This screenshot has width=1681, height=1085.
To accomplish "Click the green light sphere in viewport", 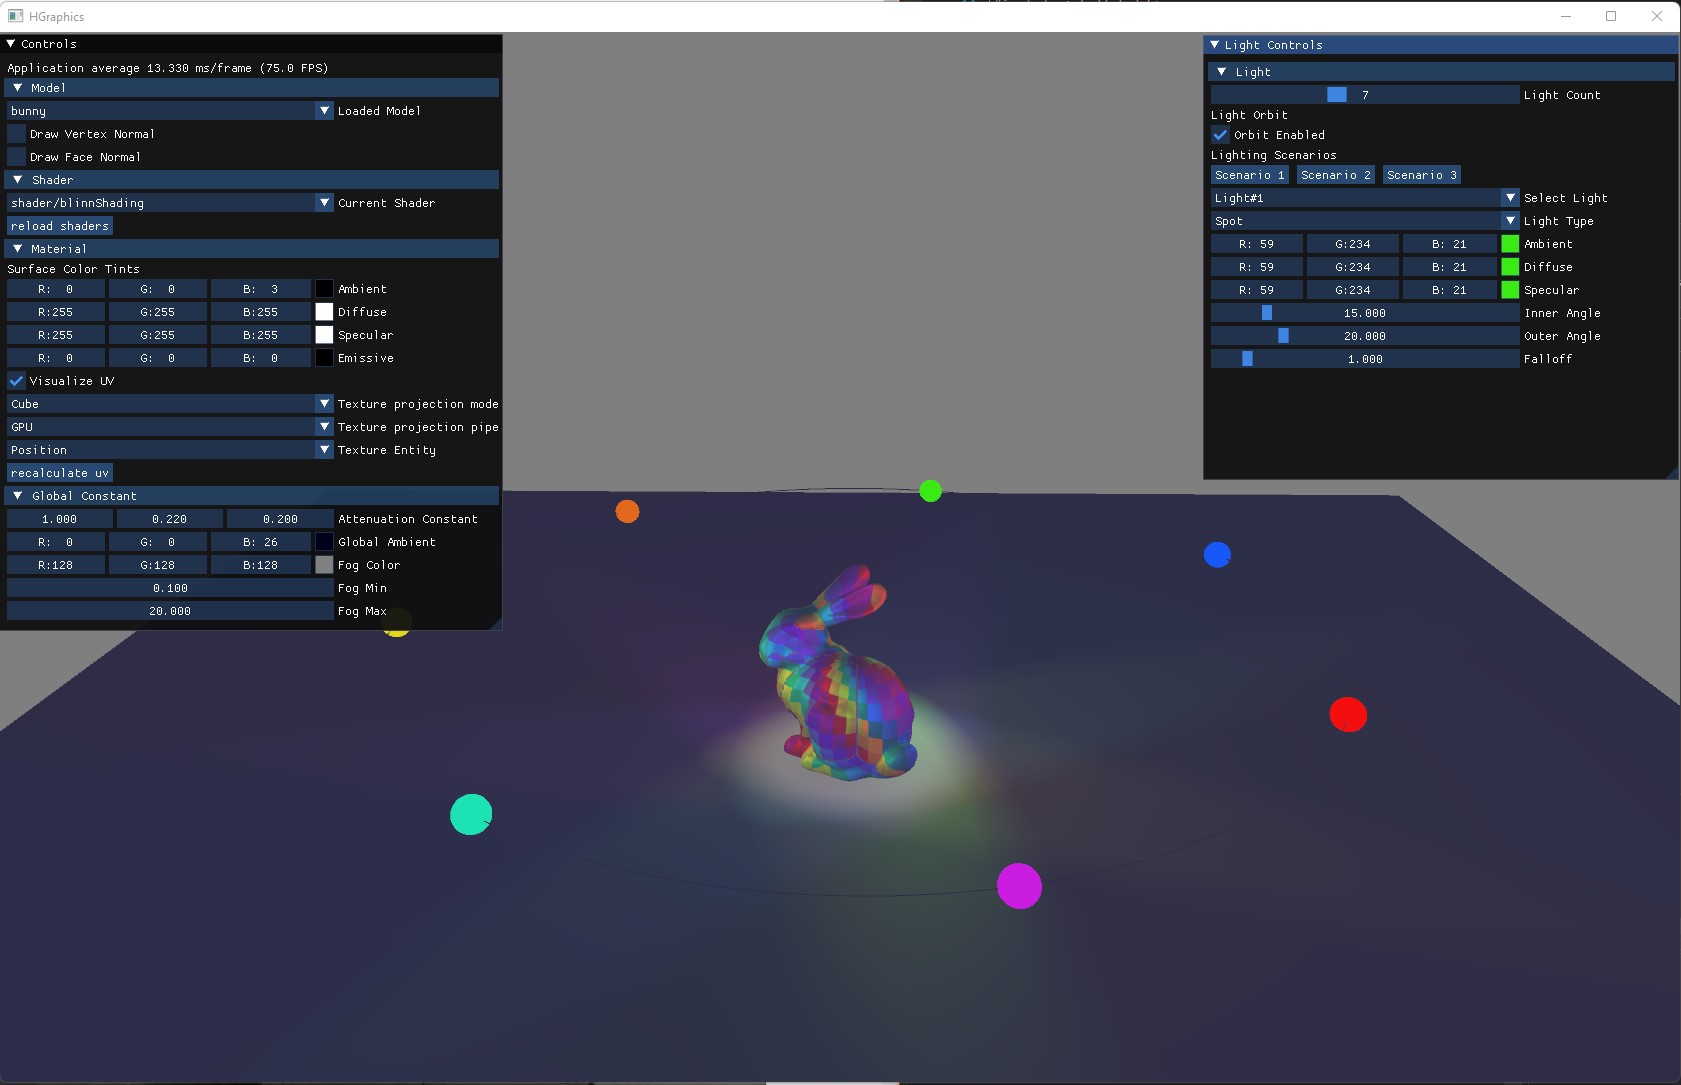I will 930,491.
